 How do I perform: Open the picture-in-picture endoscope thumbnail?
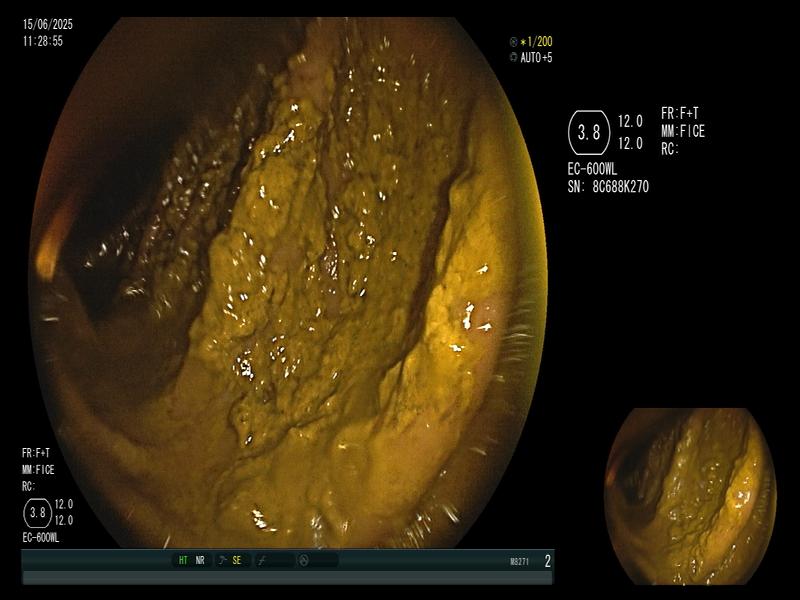pyautogui.click(x=690, y=496)
